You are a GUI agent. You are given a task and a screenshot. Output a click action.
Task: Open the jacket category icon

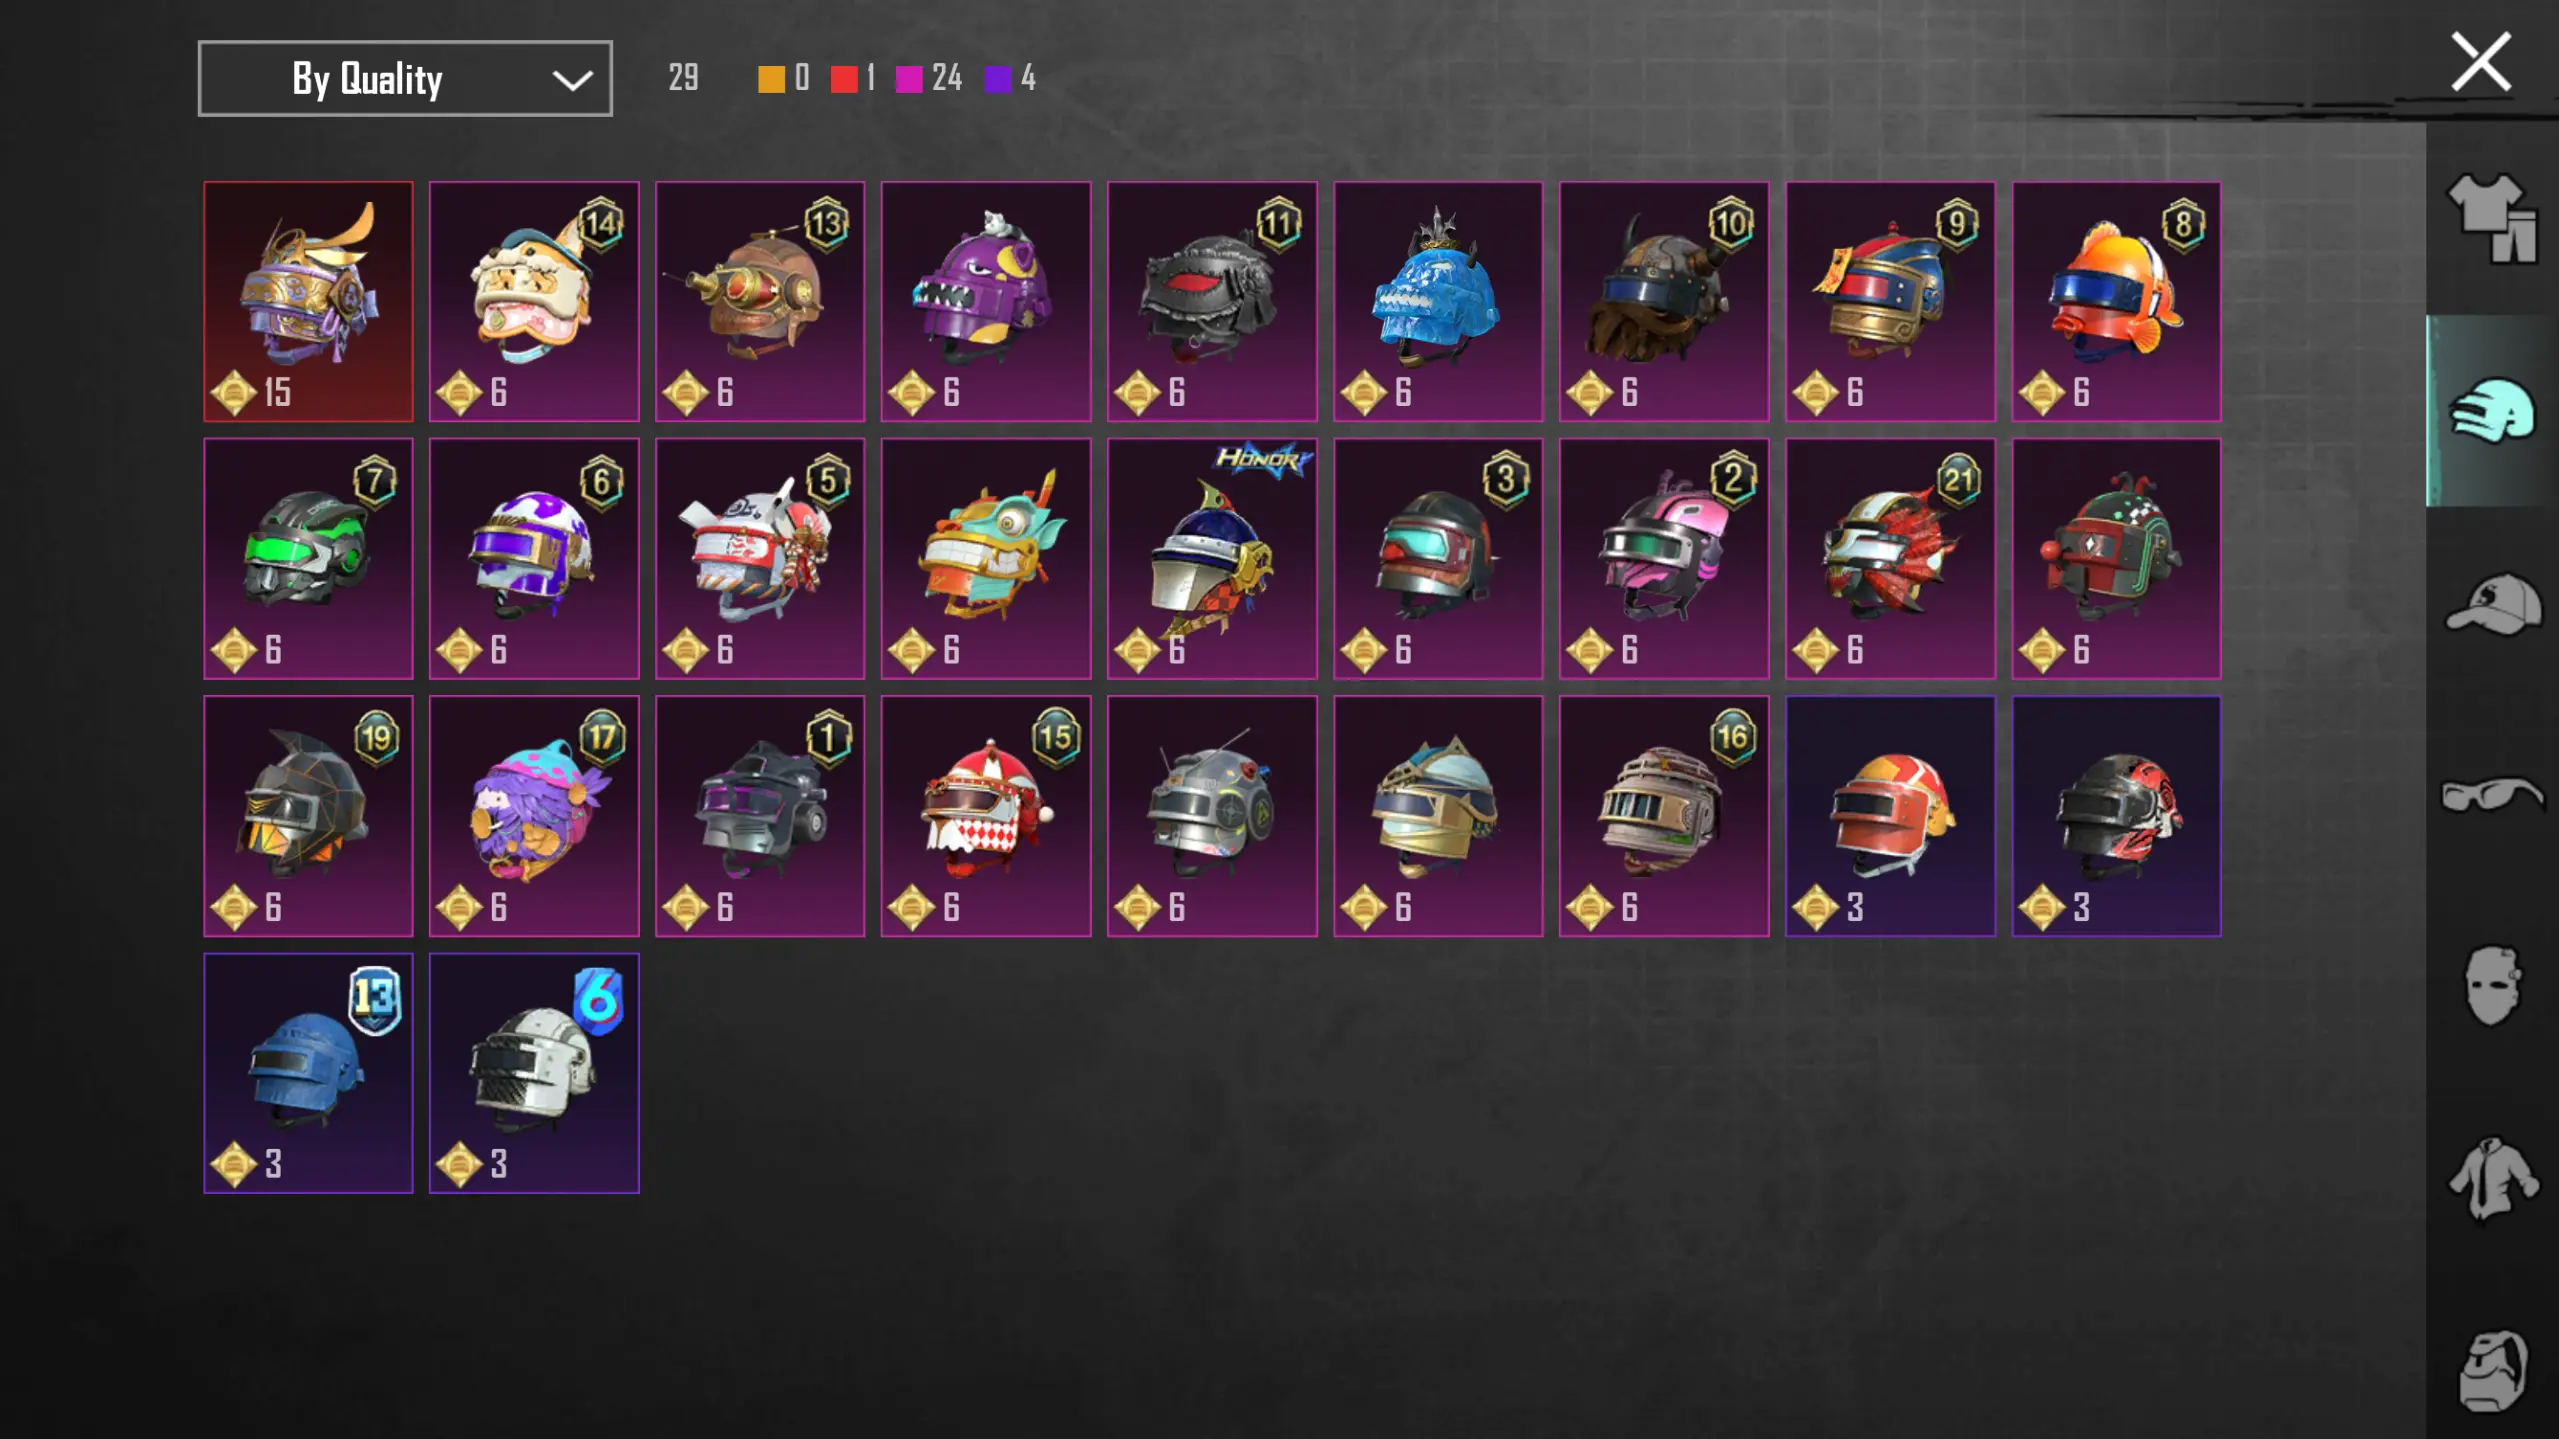tap(2492, 1180)
